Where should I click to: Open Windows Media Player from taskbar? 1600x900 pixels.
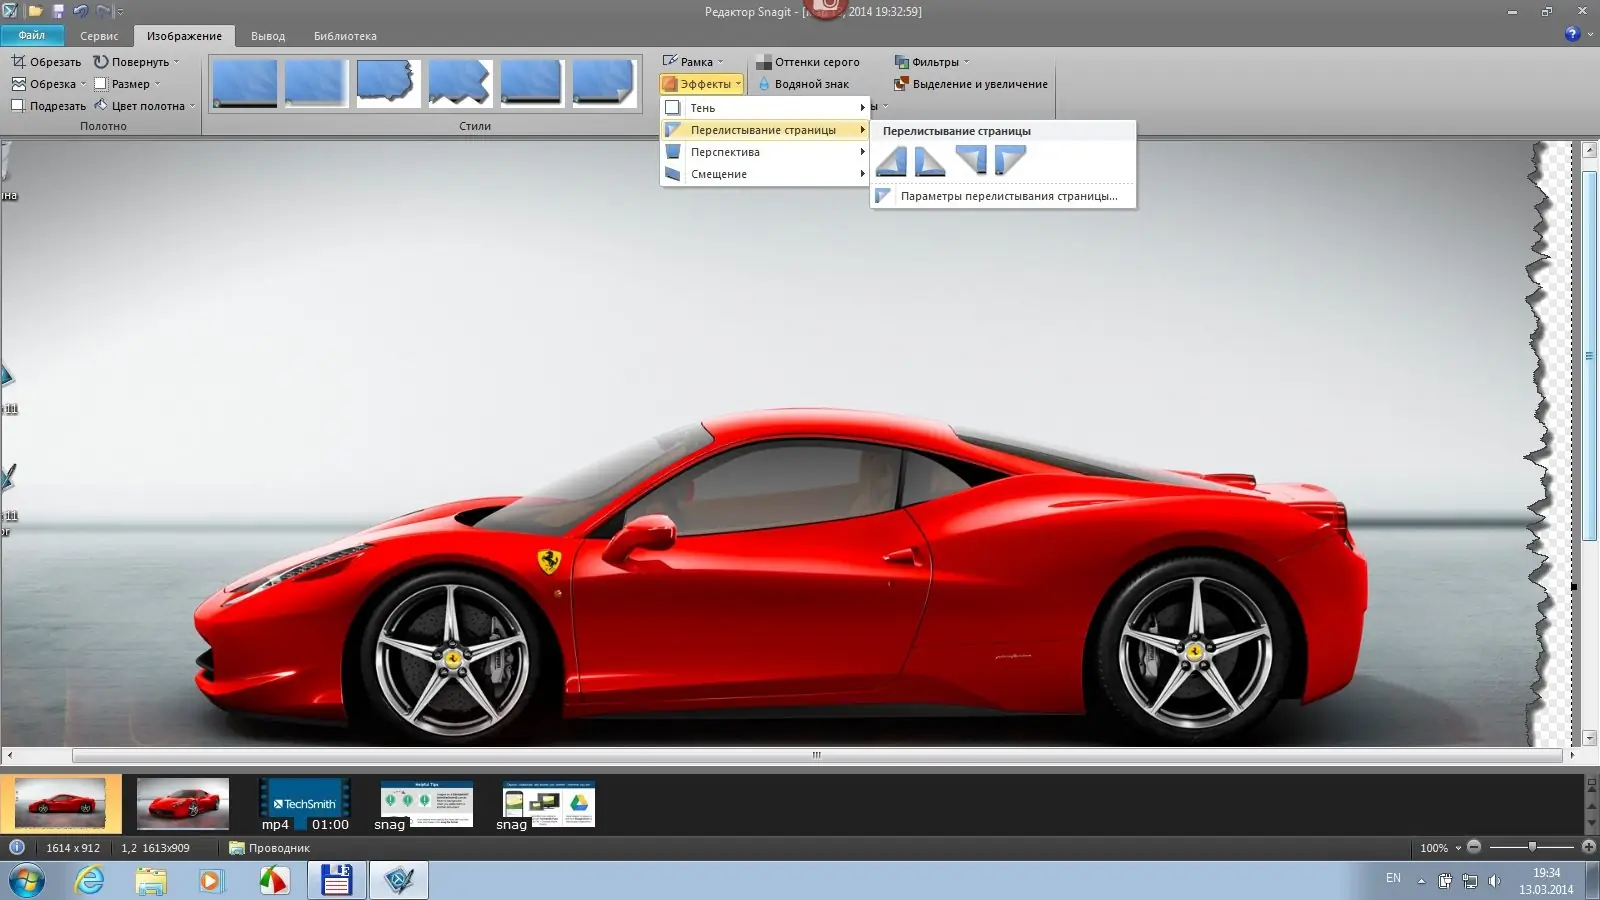(x=211, y=881)
